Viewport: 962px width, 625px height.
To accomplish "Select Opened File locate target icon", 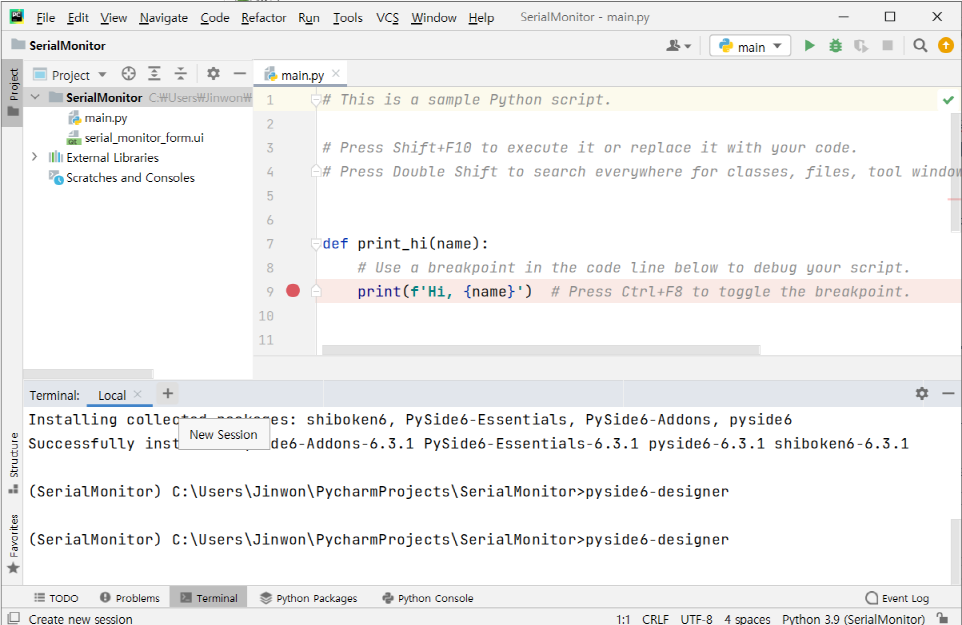I will pyautogui.click(x=128, y=74).
